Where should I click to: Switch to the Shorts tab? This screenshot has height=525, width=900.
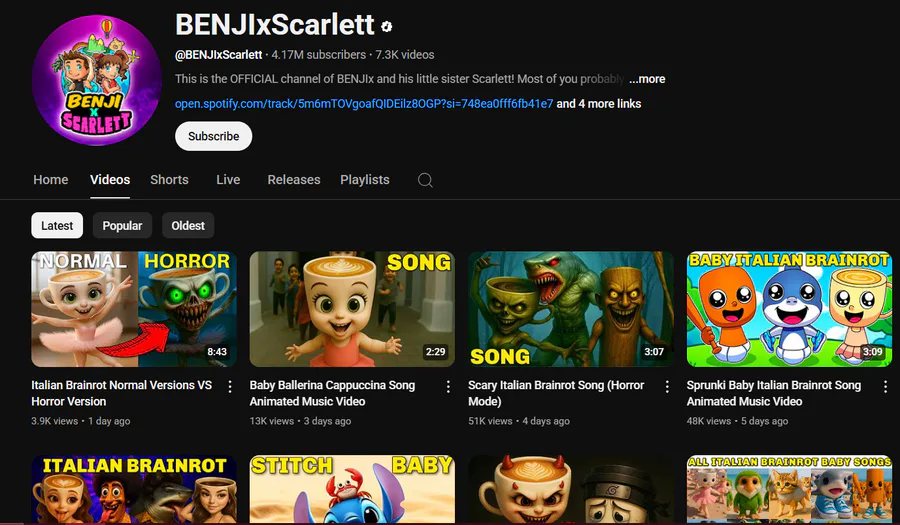(x=169, y=180)
